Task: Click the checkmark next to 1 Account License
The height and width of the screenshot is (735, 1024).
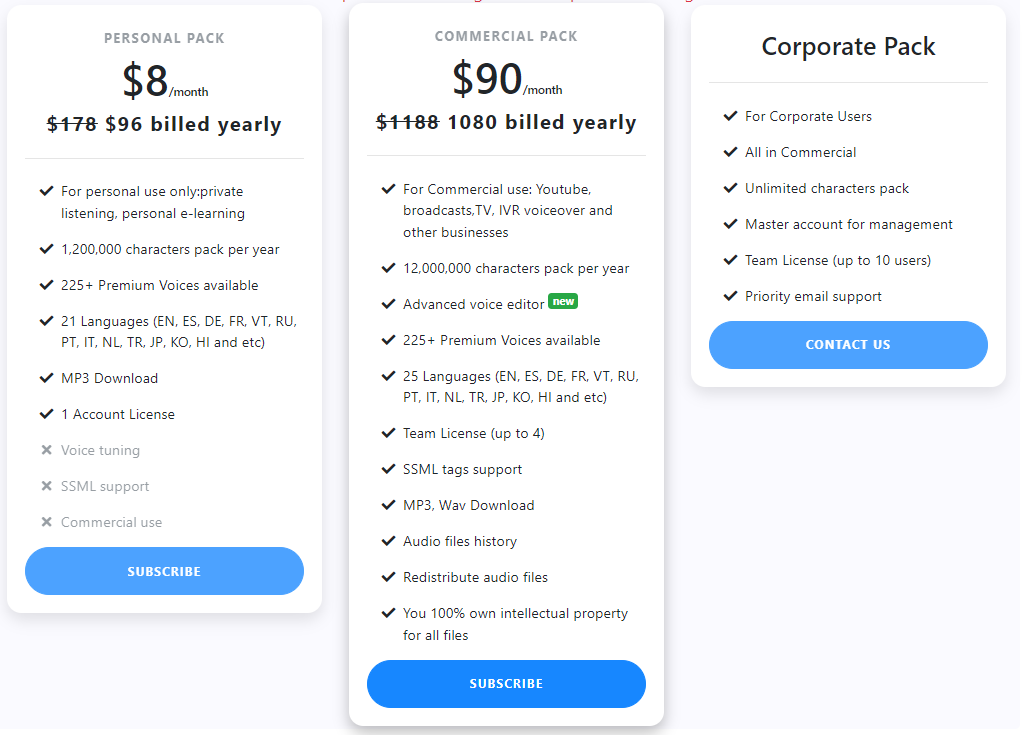Action: tap(46, 414)
